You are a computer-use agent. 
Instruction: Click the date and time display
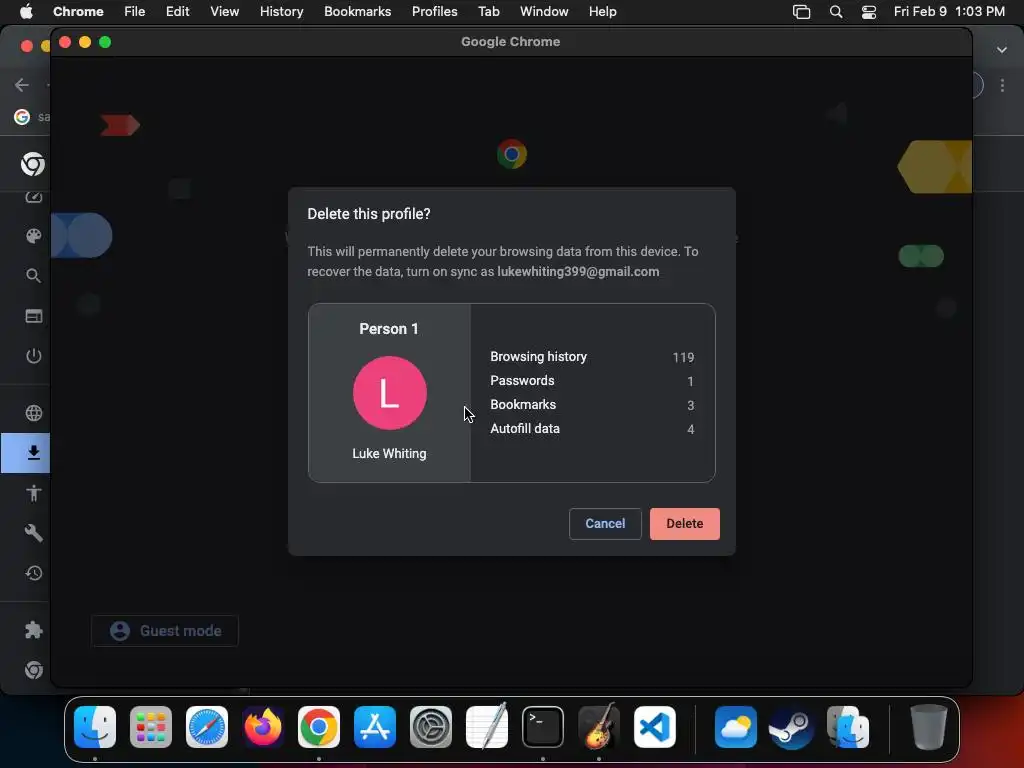[x=949, y=12]
